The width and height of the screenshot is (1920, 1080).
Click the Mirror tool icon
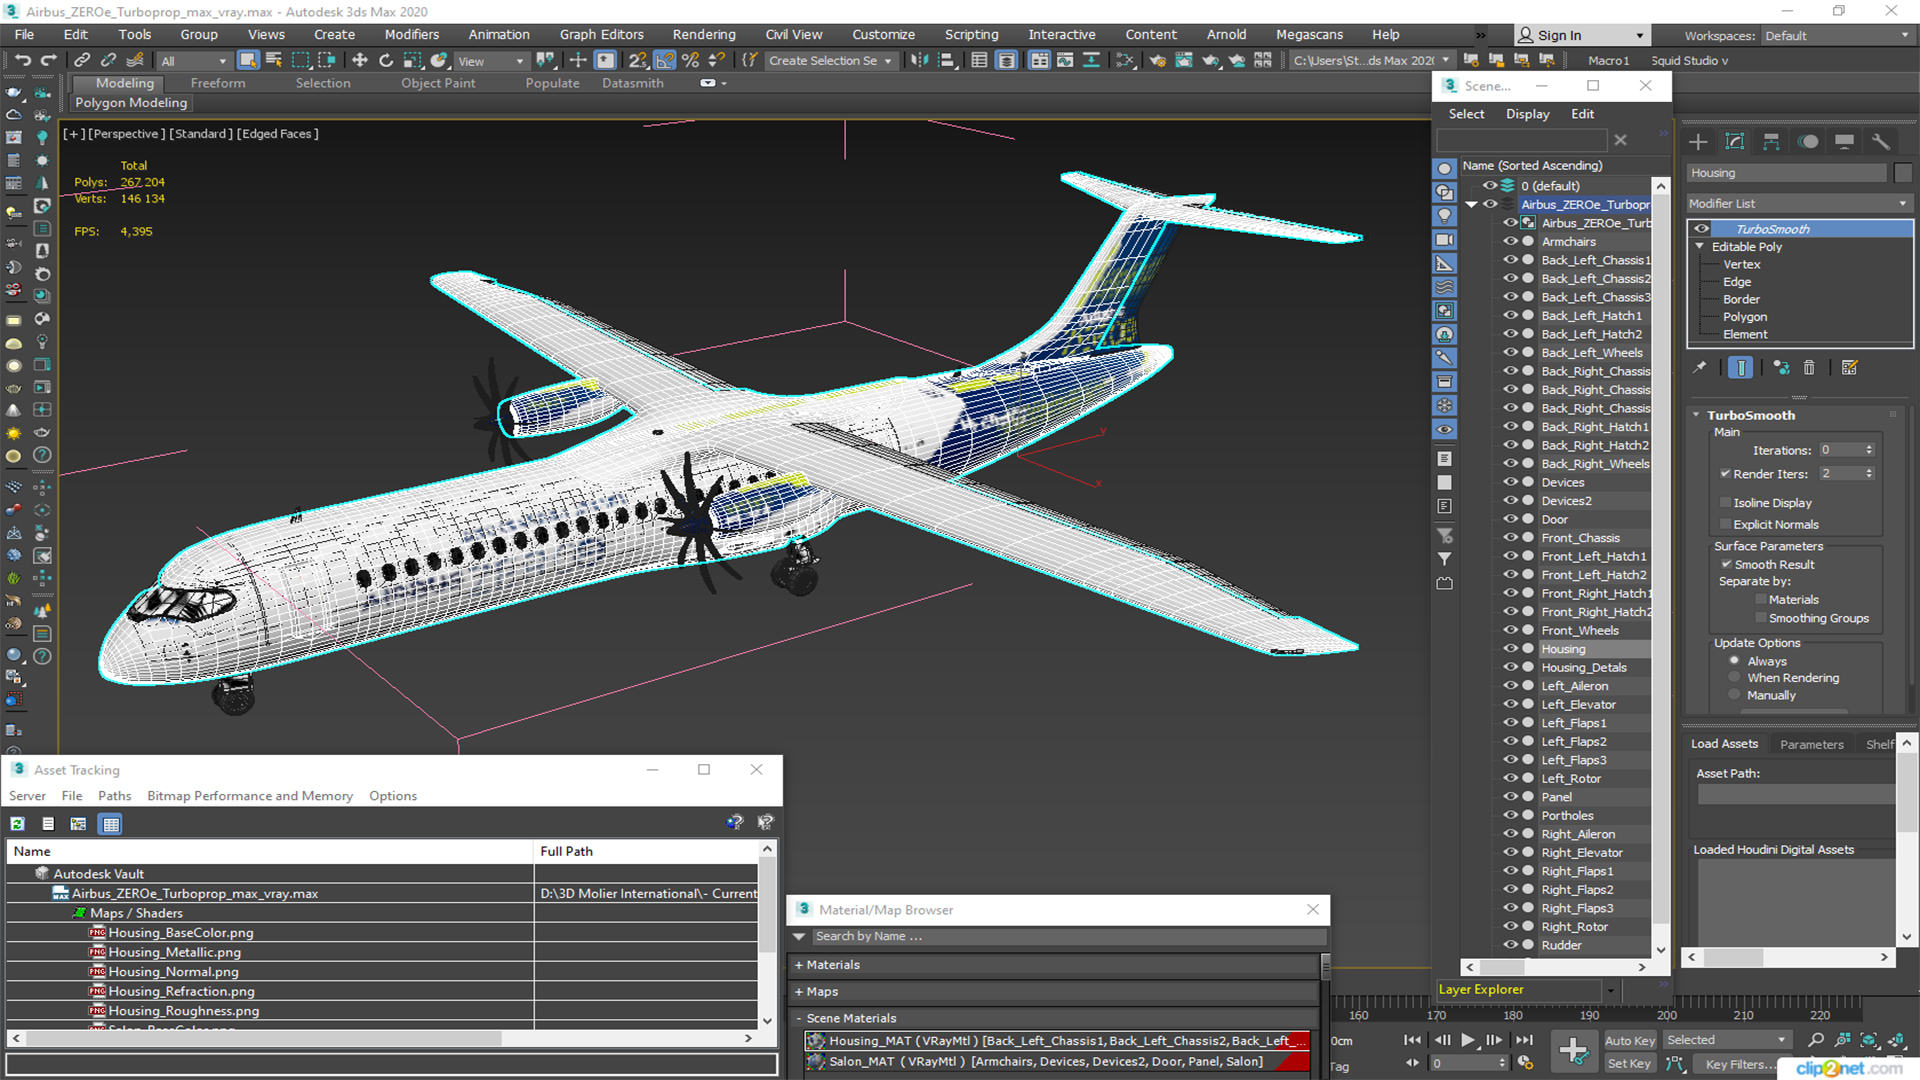(918, 60)
